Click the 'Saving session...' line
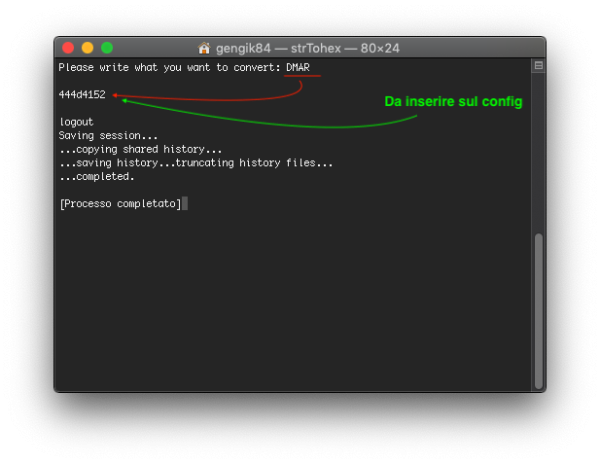The image size is (600, 464). [108, 136]
